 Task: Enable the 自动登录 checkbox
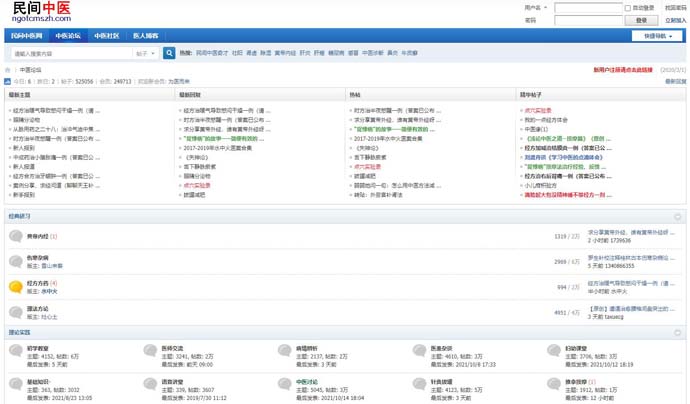[629, 8]
